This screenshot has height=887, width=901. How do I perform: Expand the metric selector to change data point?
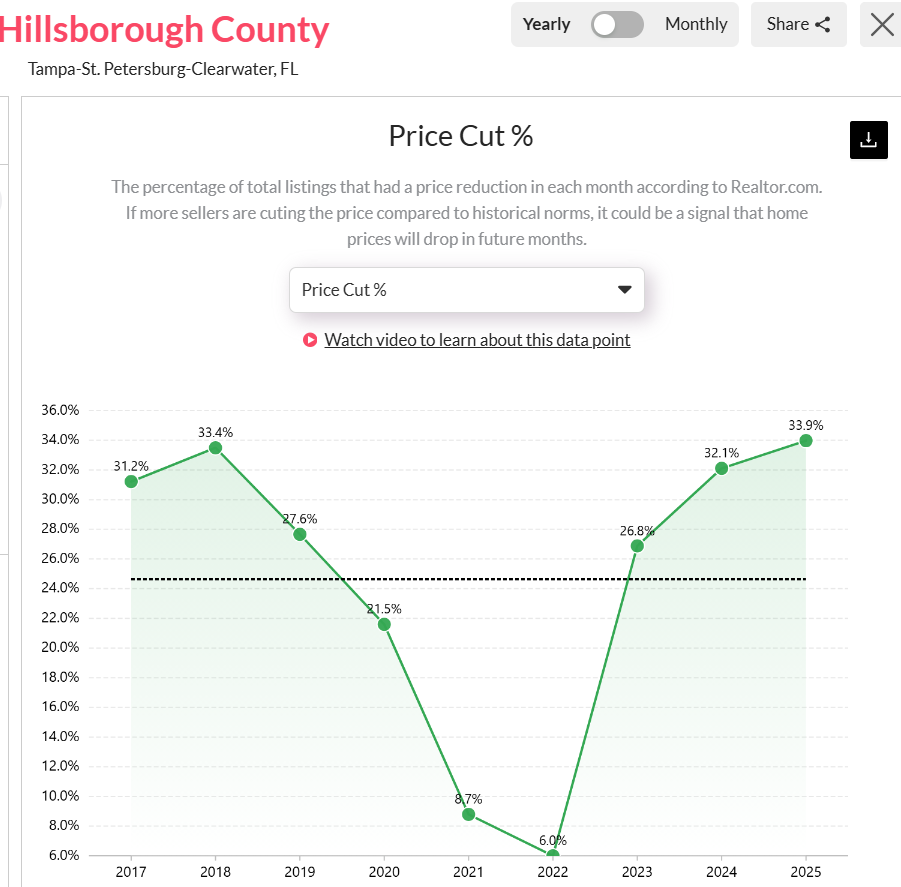[466, 289]
